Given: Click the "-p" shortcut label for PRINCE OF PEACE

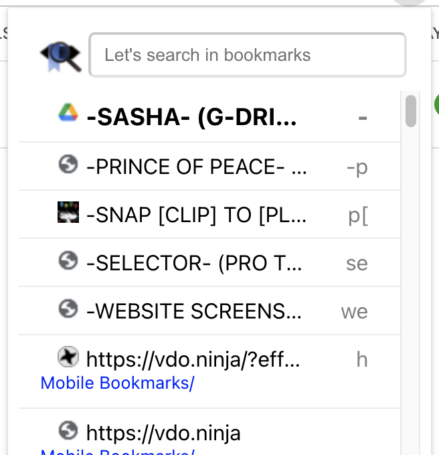Looking at the screenshot, I should pos(357,167).
